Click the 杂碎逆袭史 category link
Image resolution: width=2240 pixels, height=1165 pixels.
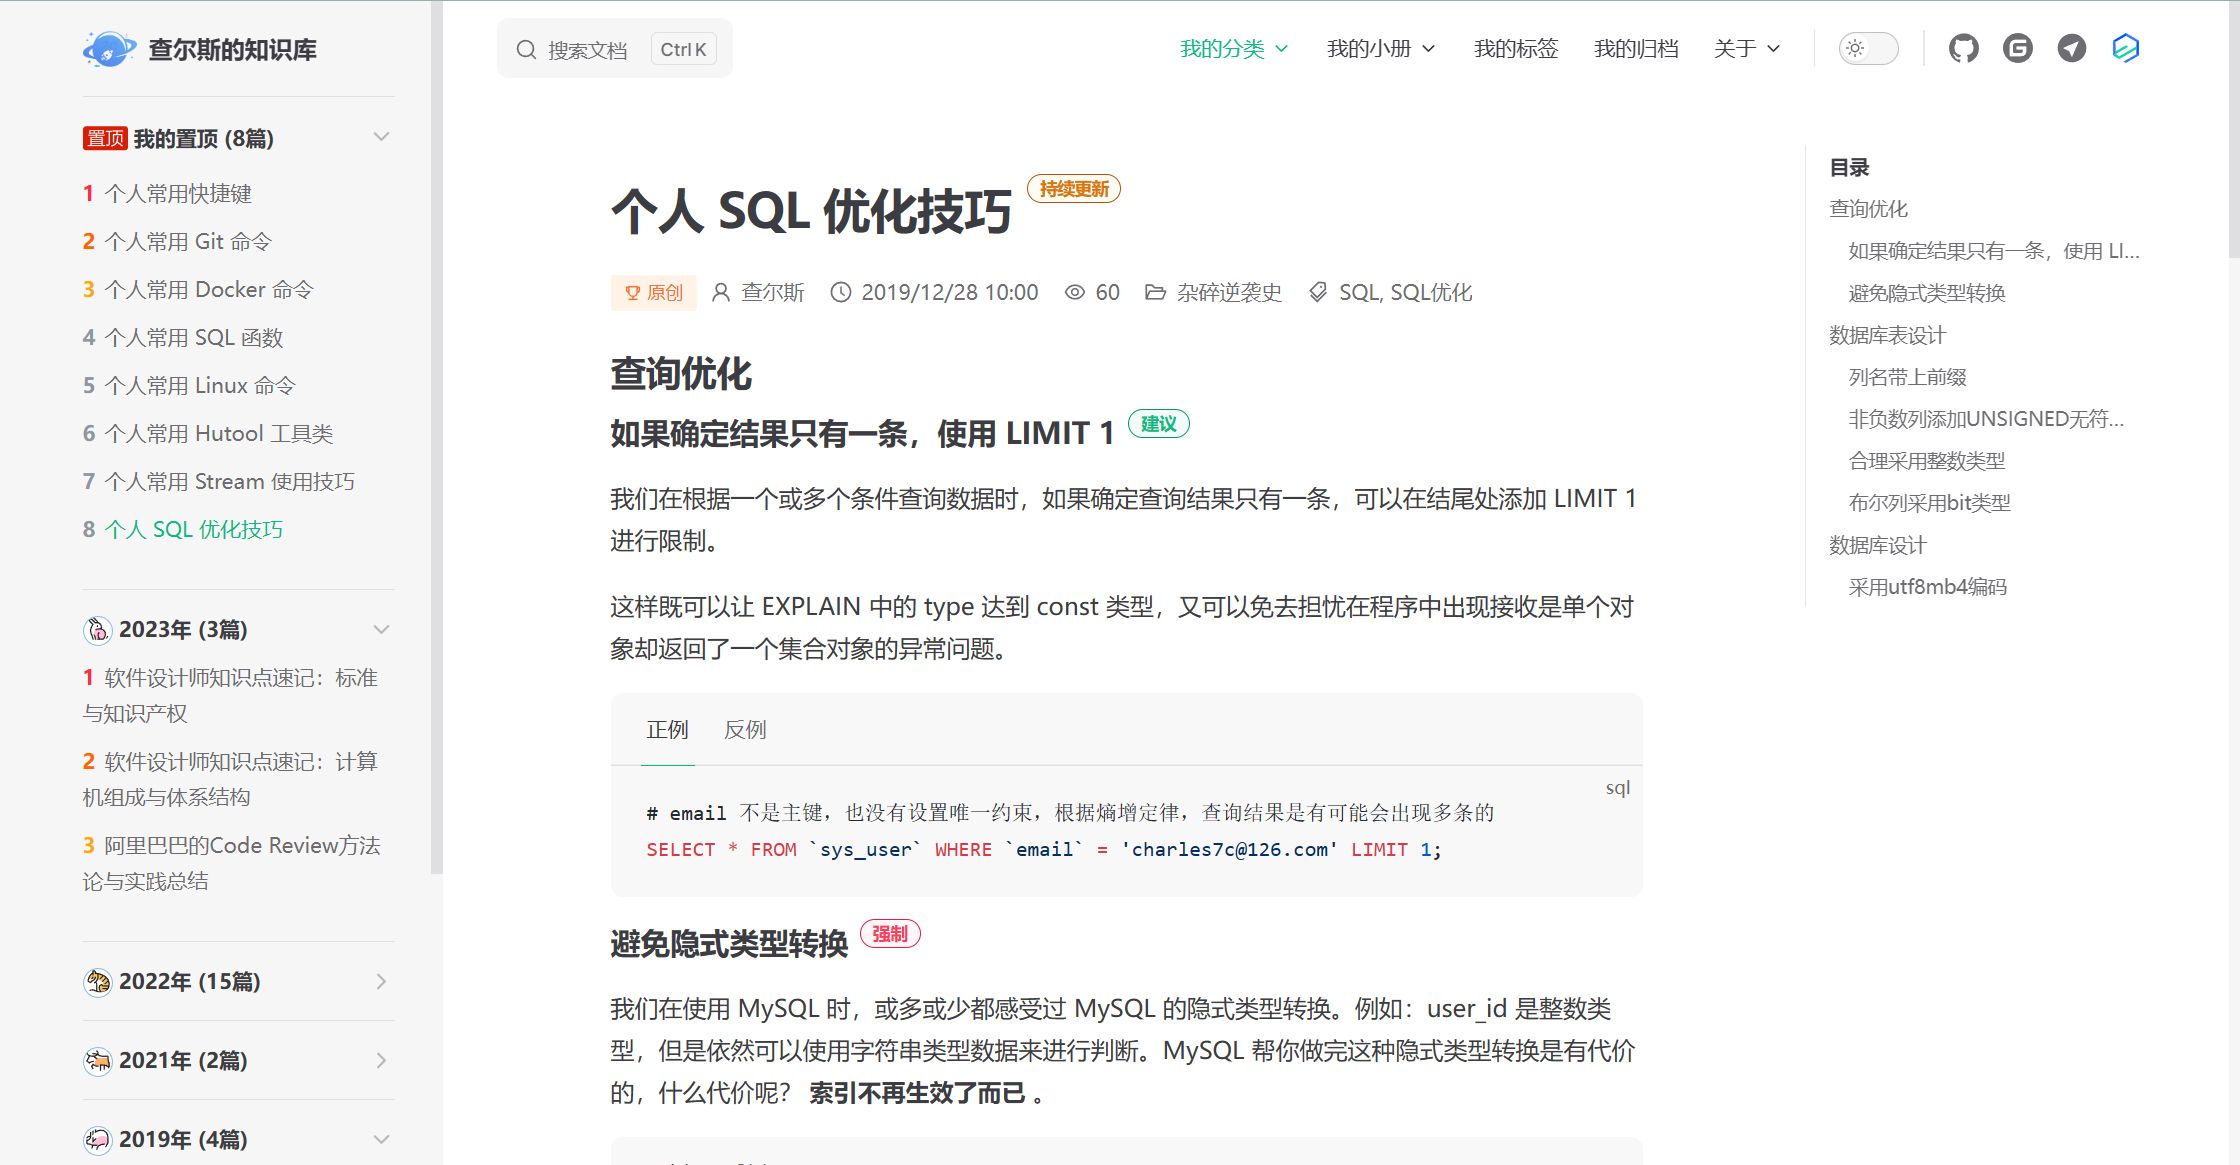pyautogui.click(x=1229, y=292)
